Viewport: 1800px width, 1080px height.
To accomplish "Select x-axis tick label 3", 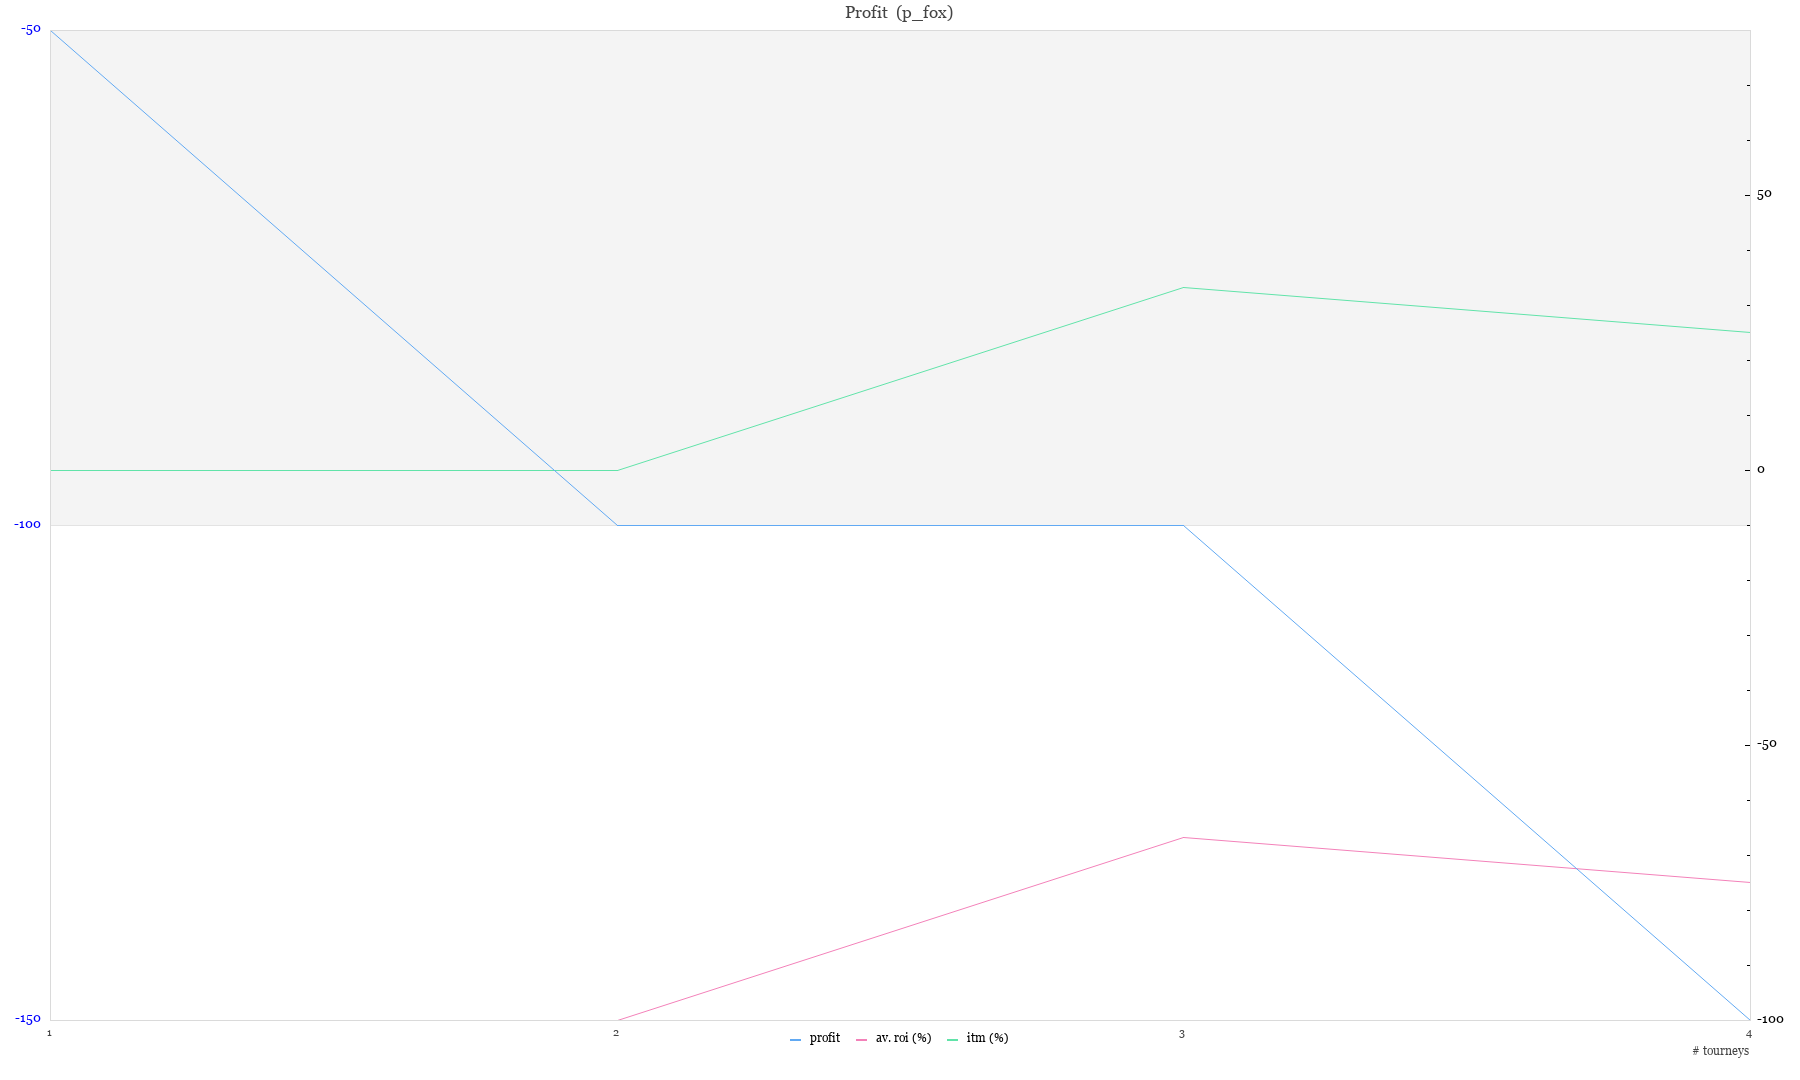I will (x=1182, y=1033).
